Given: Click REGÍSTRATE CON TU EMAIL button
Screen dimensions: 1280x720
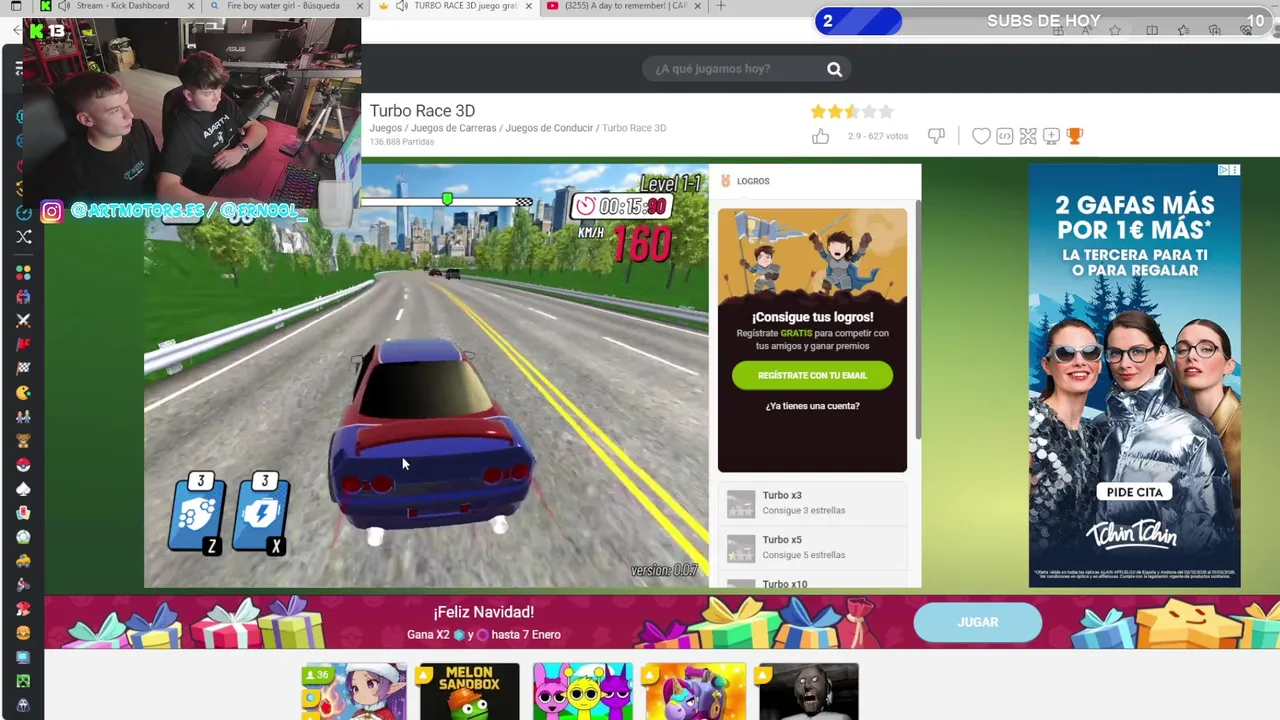Looking at the screenshot, I should [812, 375].
